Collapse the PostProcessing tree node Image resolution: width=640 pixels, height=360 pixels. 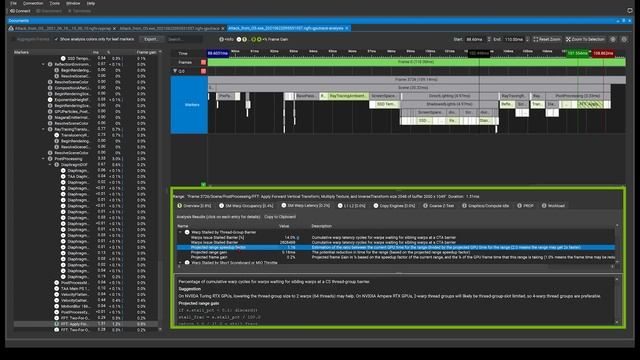(x=43, y=159)
